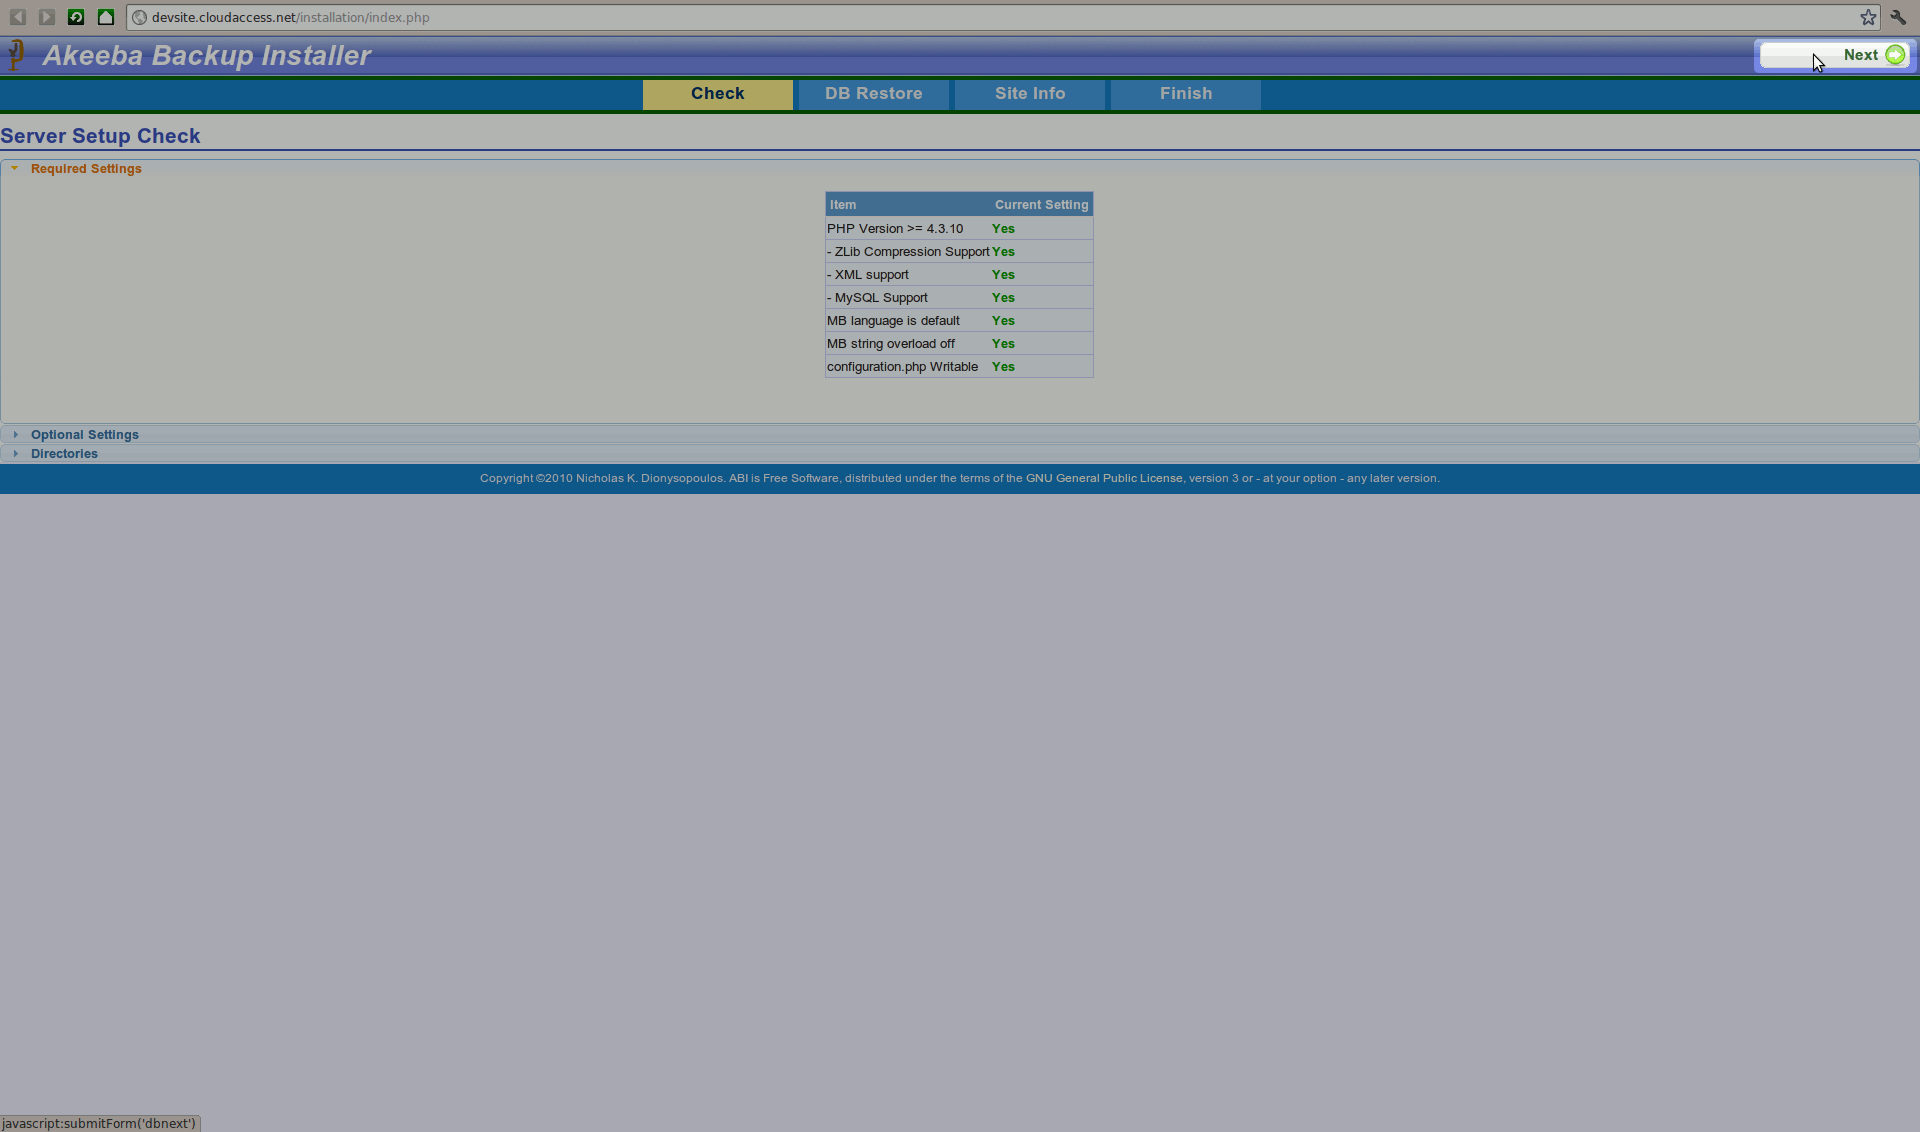Bookmark this page with the star icon

pyautogui.click(x=1868, y=17)
